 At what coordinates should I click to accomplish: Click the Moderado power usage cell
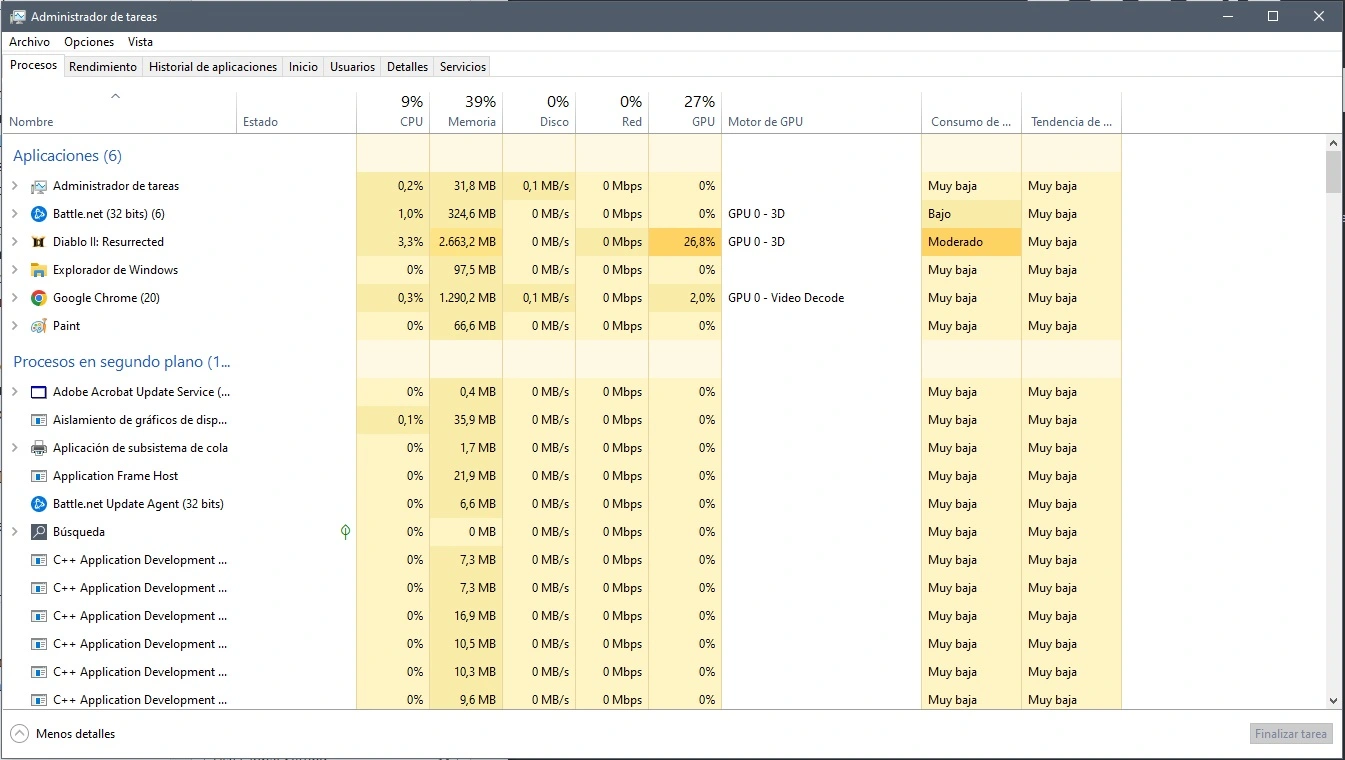click(971, 242)
